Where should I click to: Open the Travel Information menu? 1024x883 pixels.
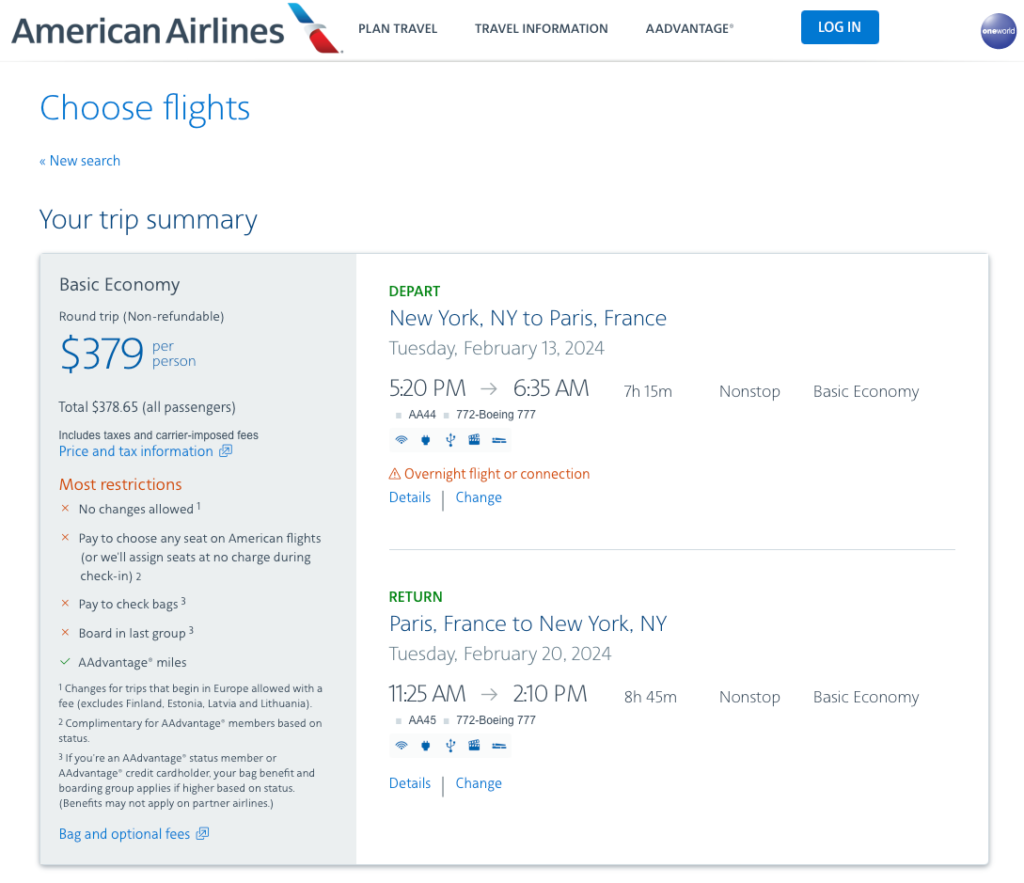click(x=541, y=29)
